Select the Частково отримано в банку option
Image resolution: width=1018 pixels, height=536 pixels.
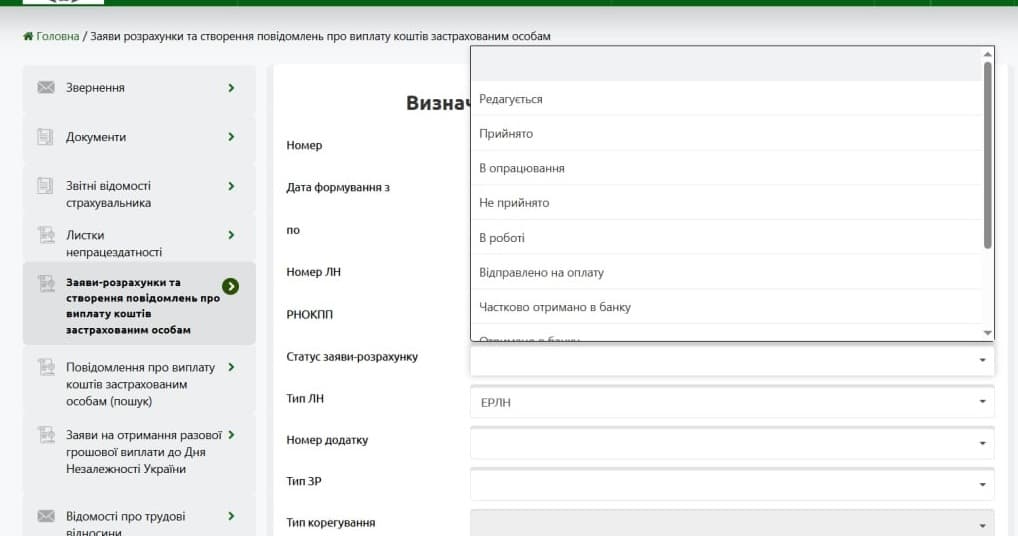coord(727,307)
